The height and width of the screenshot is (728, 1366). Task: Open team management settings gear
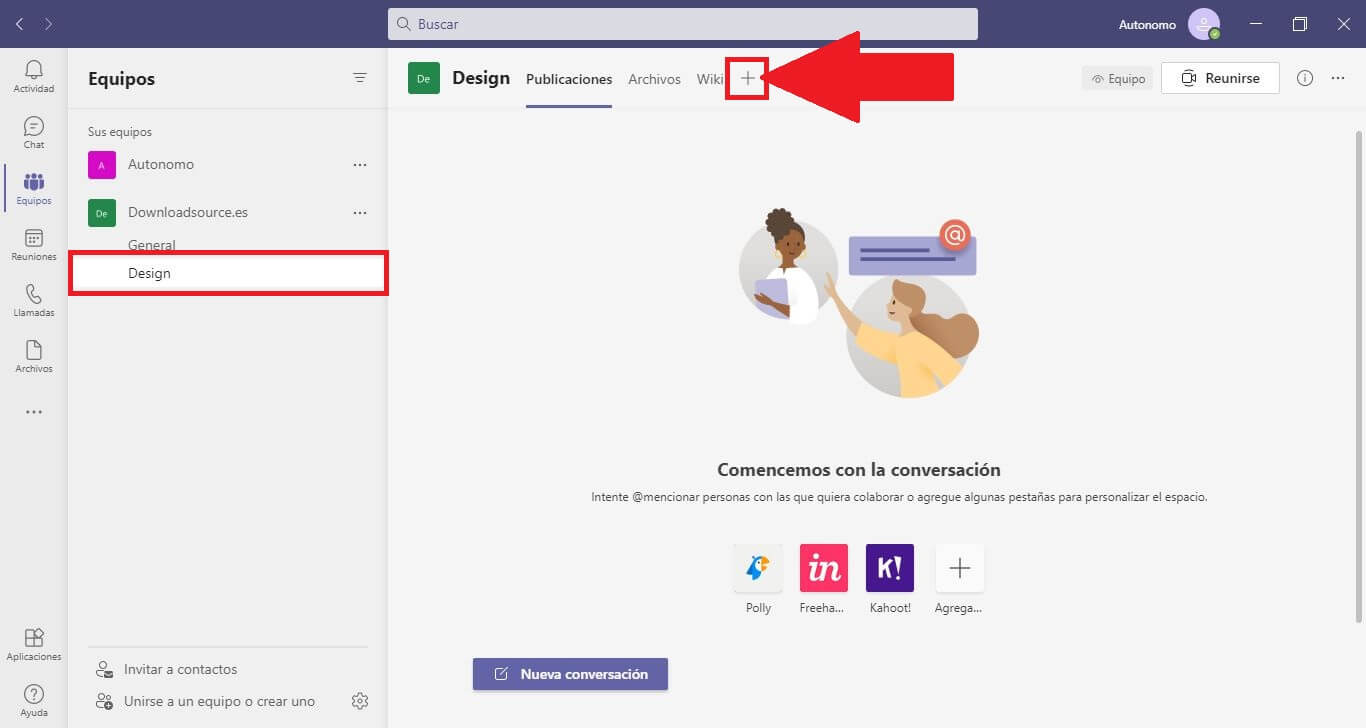click(x=360, y=701)
